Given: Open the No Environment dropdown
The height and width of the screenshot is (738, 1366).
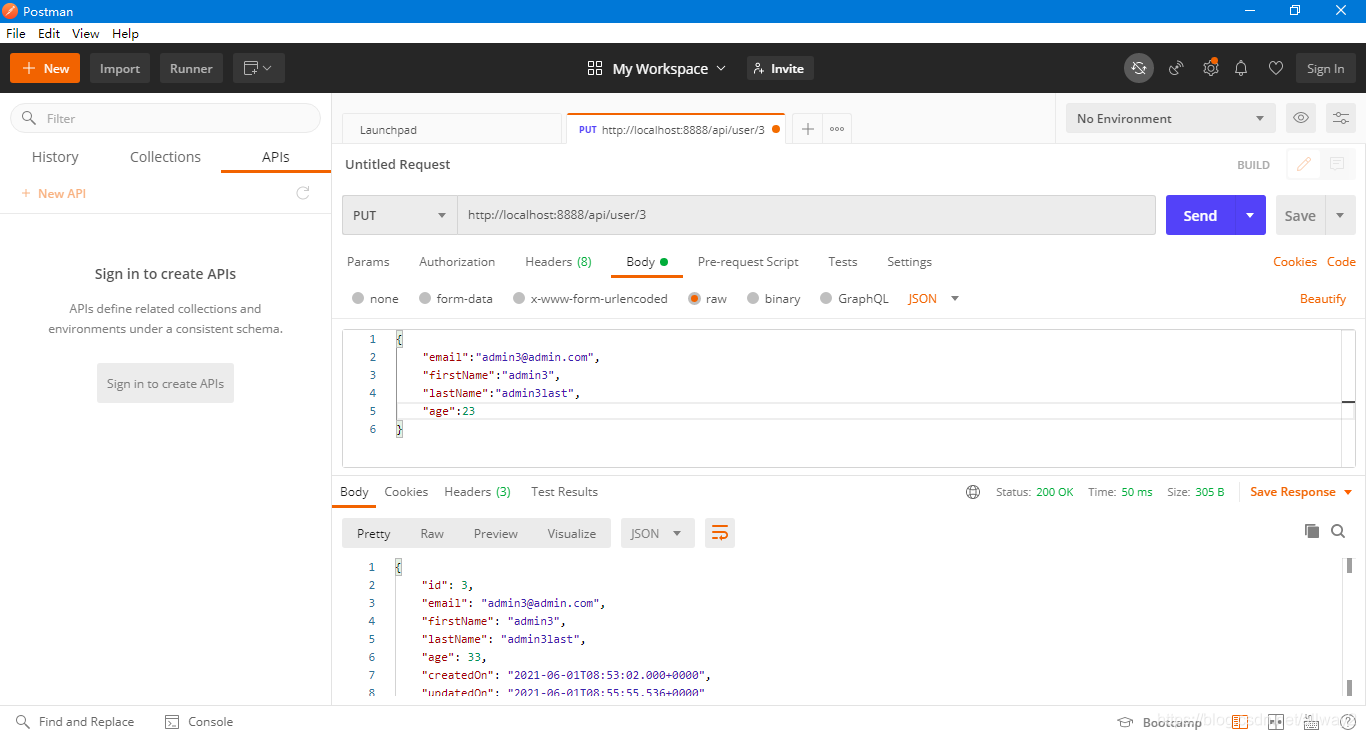Looking at the screenshot, I should coord(1170,118).
